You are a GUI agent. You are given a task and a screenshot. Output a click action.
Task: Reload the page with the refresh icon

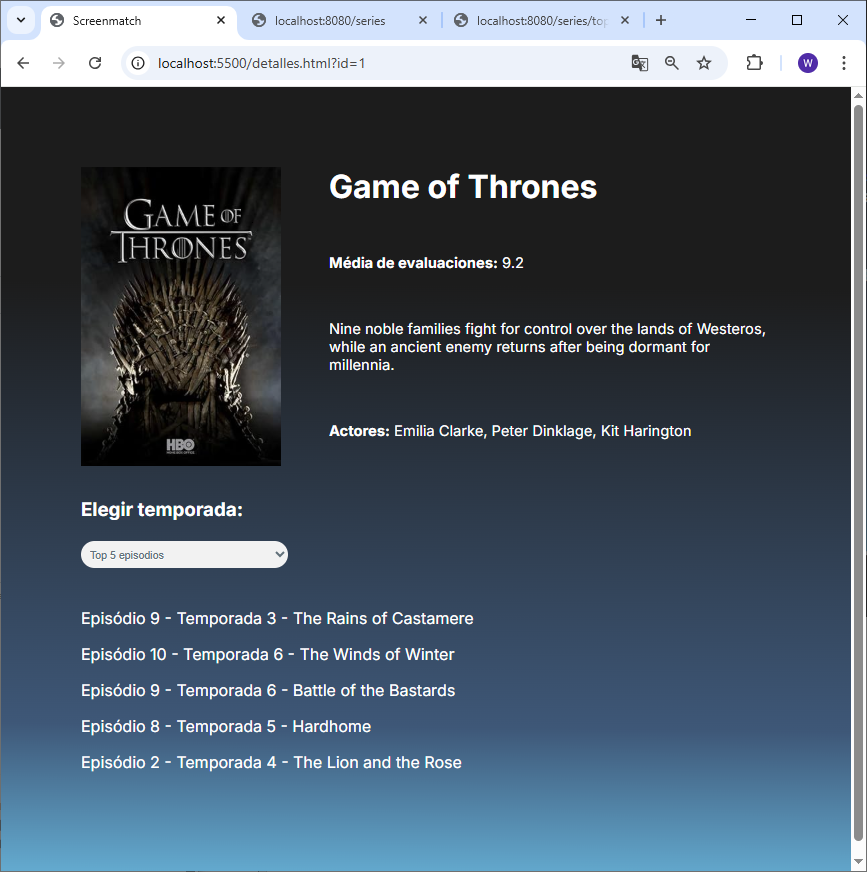(x=95, y=63)
